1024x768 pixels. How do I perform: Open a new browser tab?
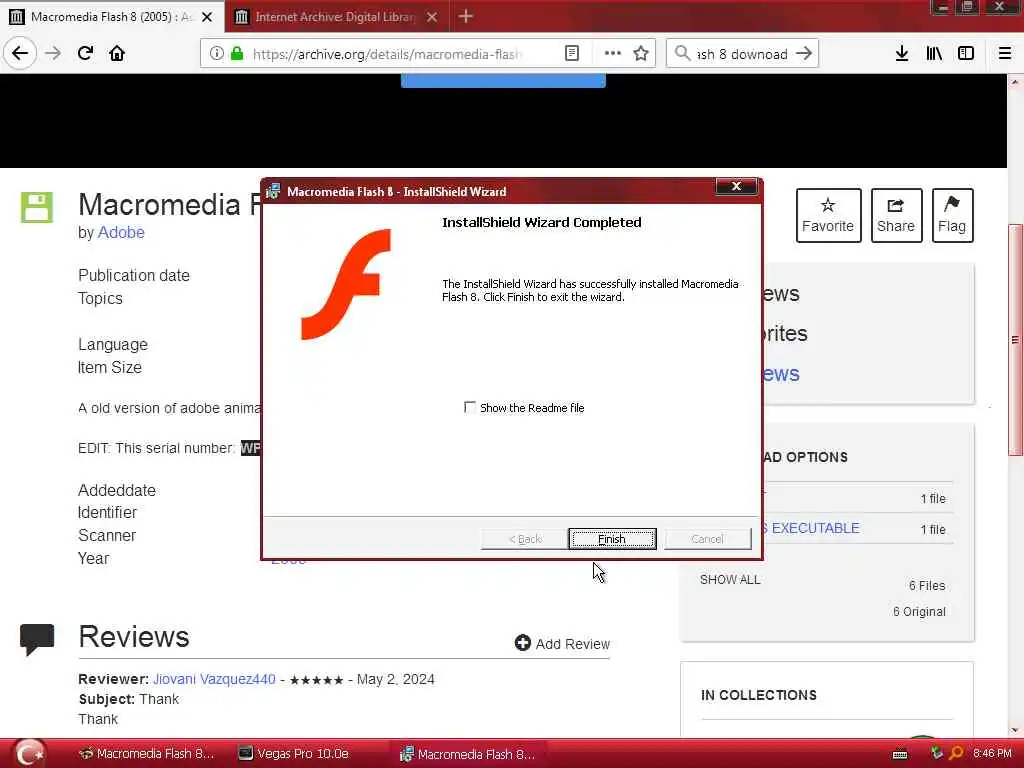(x=466, y=16)
